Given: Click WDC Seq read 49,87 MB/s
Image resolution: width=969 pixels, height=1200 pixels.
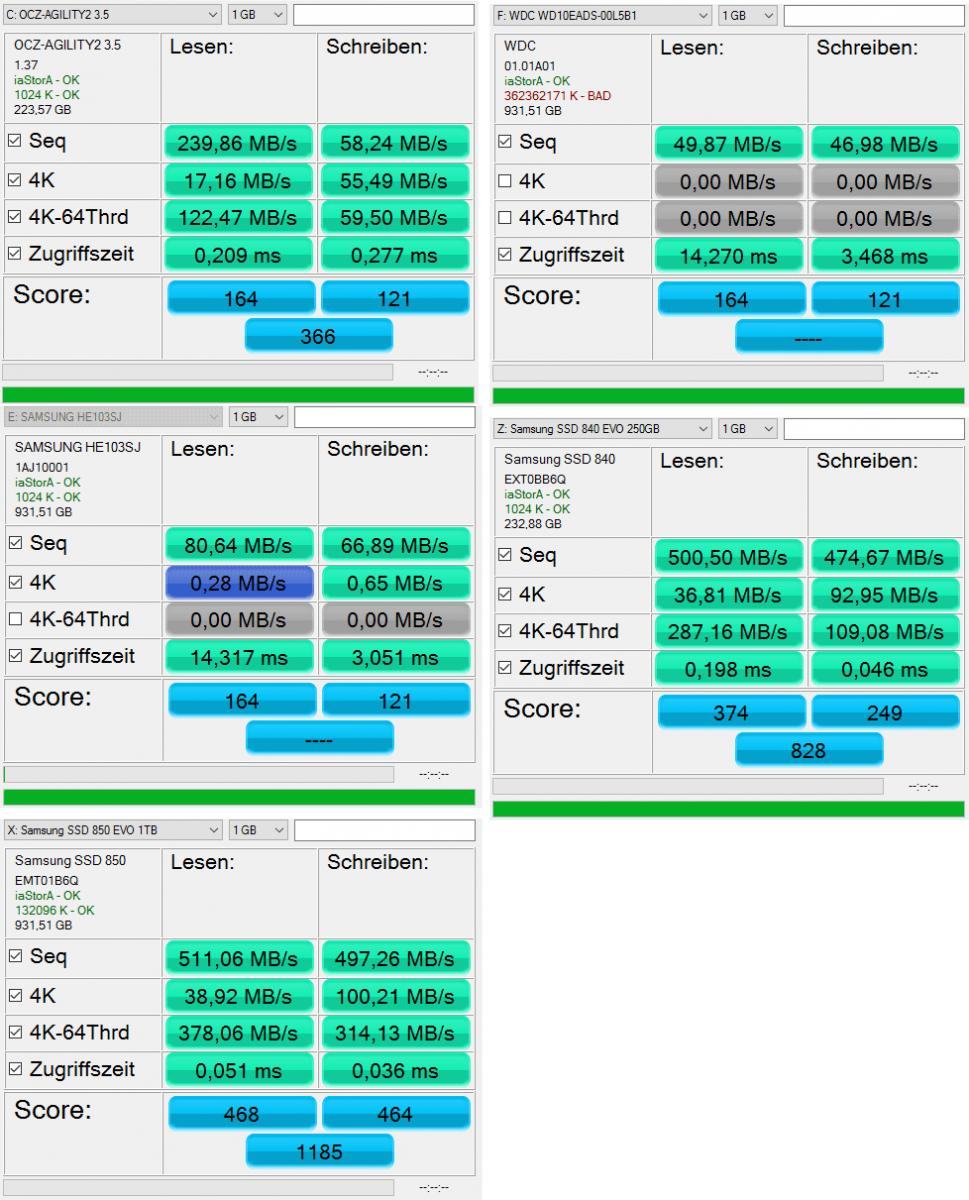Looking at the screenshot, I should coord(728,145).
